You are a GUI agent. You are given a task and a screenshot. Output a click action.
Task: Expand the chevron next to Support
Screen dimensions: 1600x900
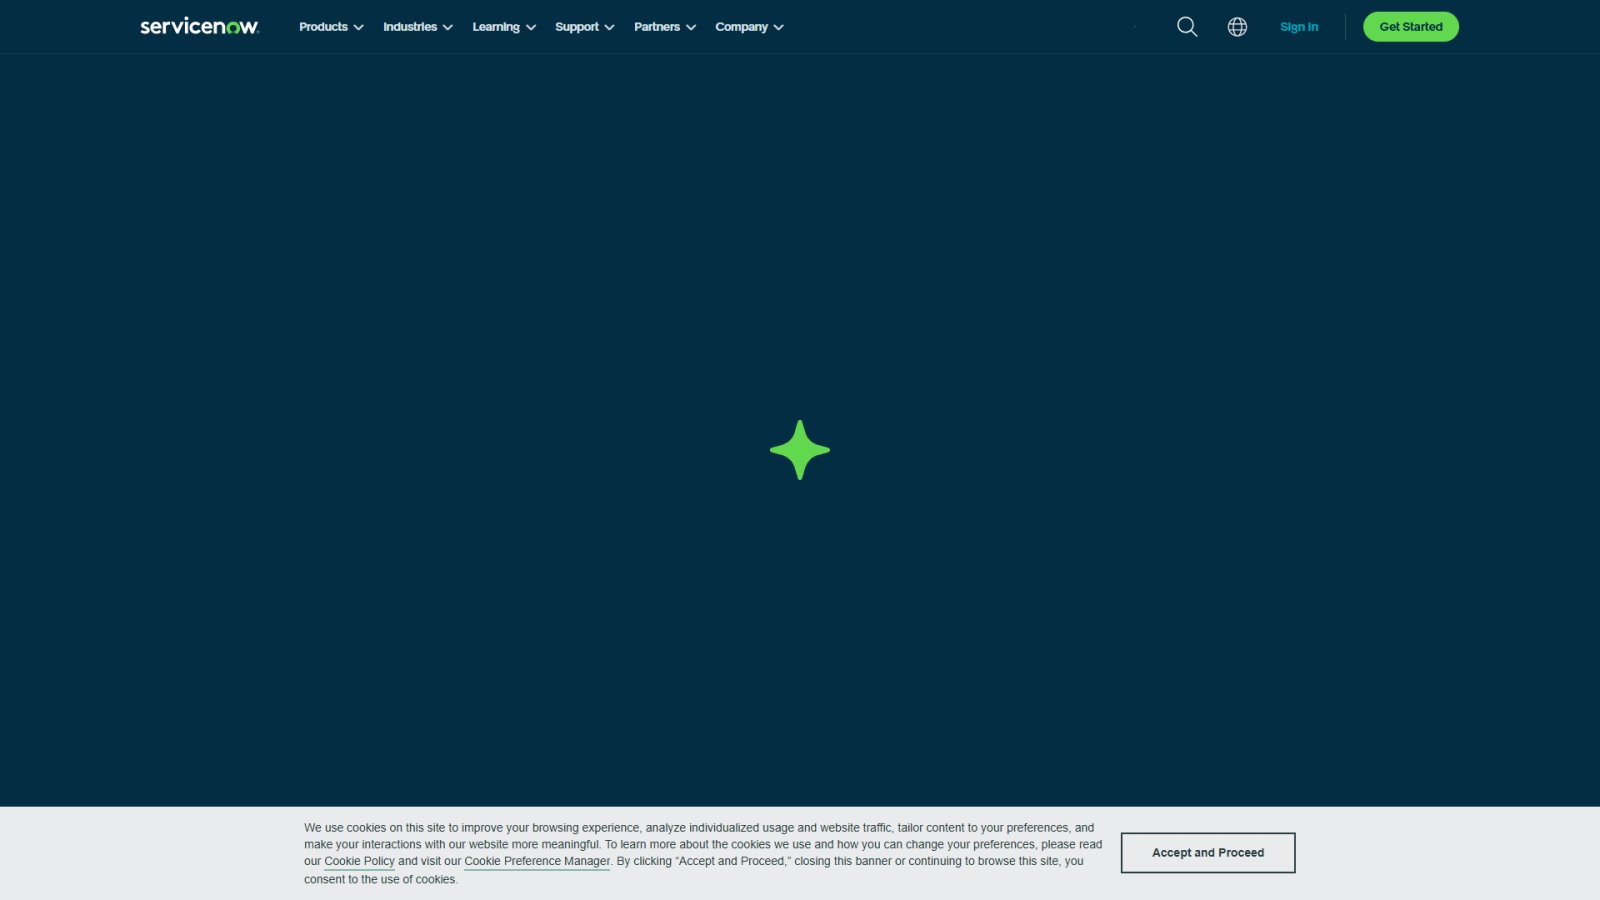(x=609, y=28)
